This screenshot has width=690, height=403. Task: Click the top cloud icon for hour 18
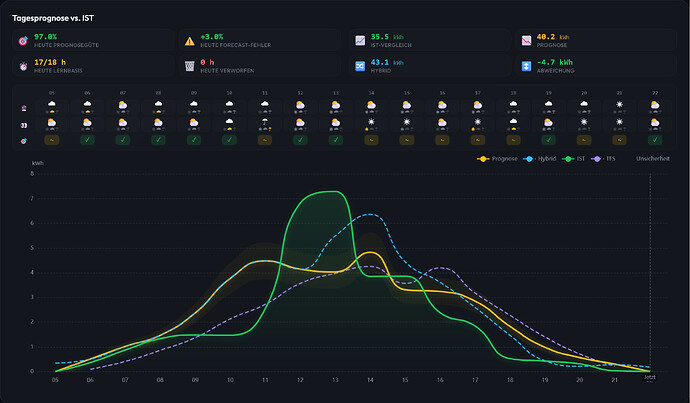(x=513, y=104)
